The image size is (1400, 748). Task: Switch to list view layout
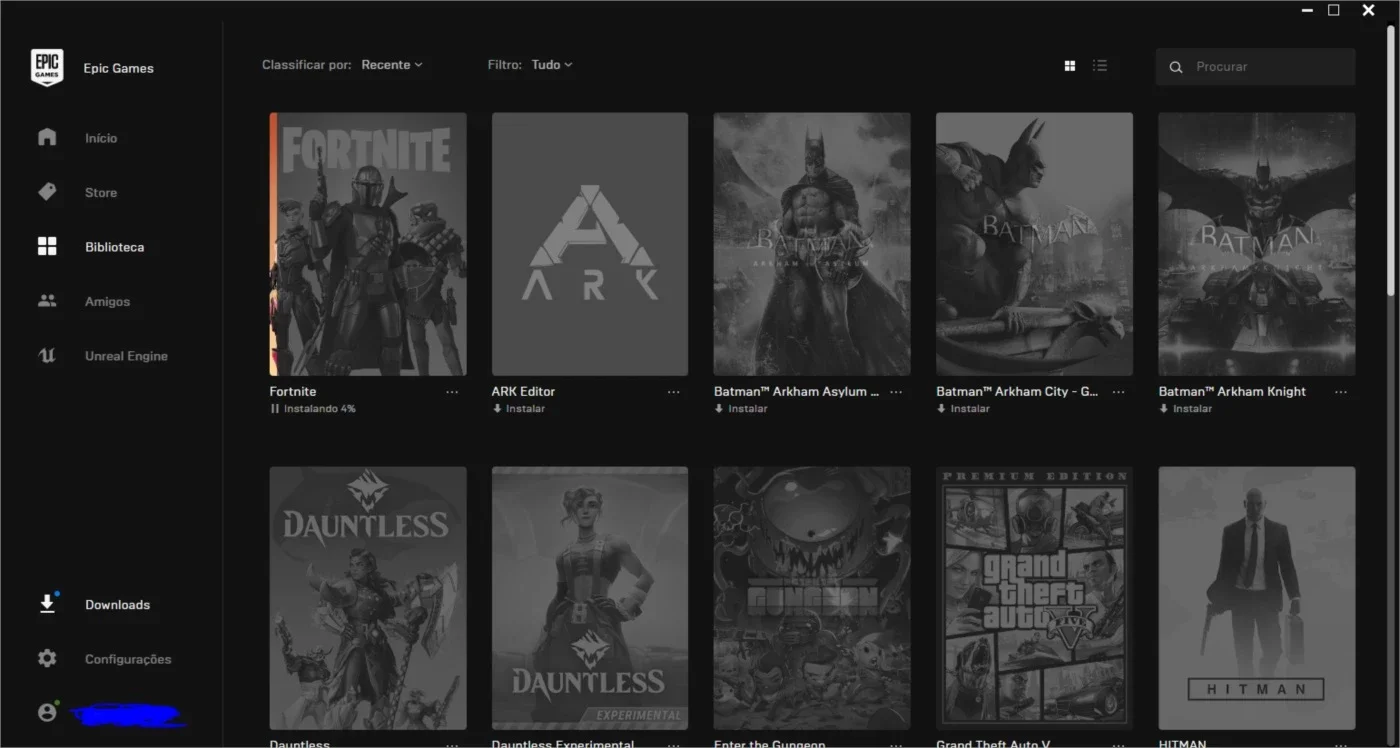(x=1100, y=66)
